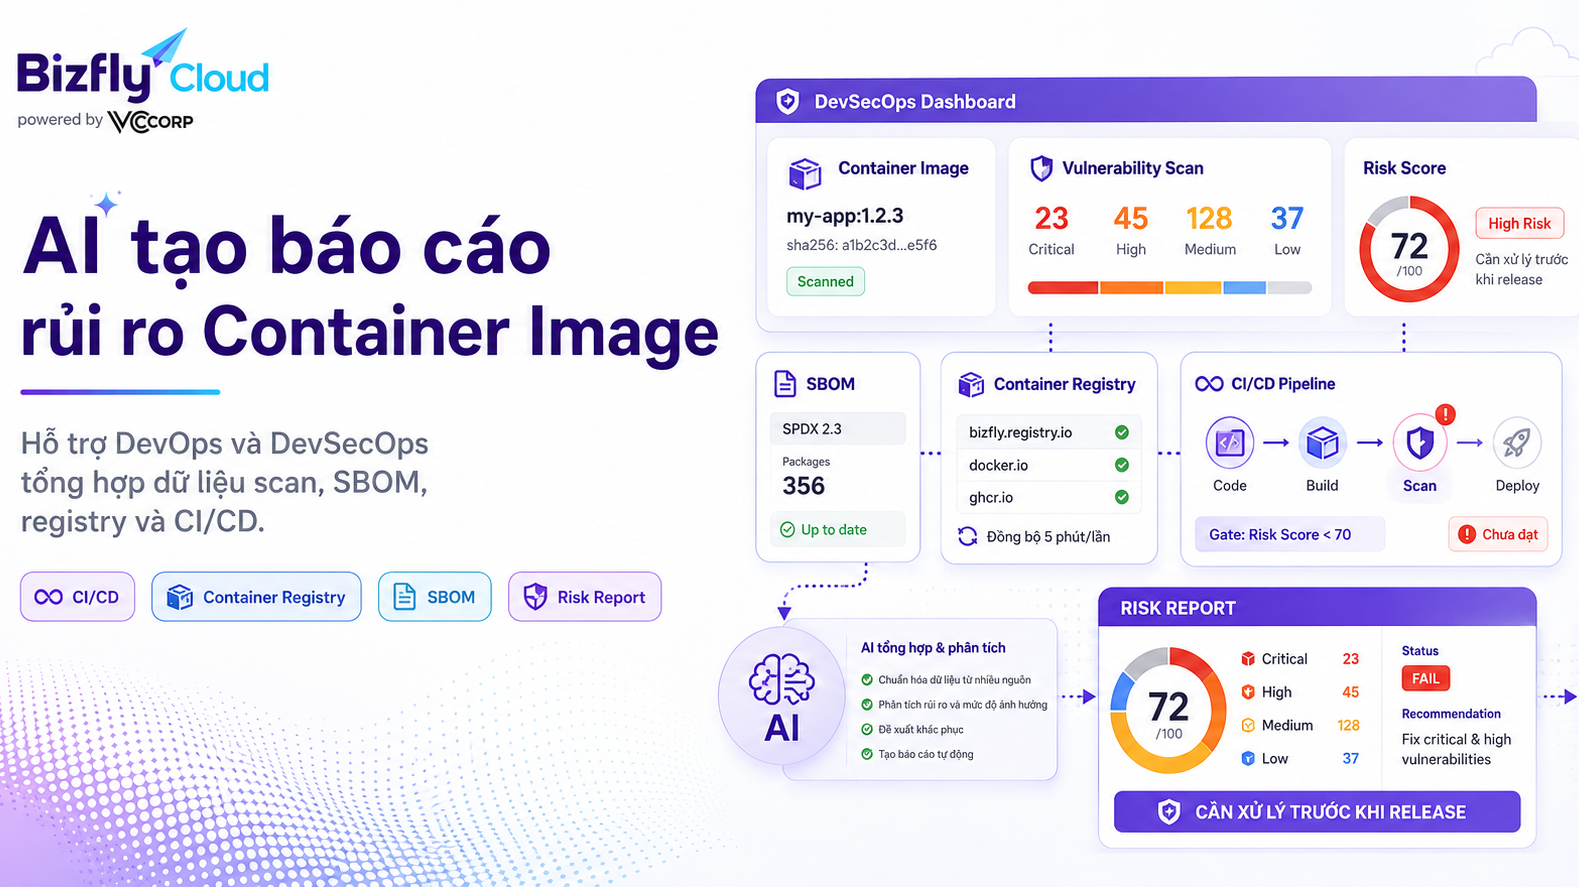Click the Chưa đạt status badge
The width and height of the screenshot is (1579, 887).
1498,534
